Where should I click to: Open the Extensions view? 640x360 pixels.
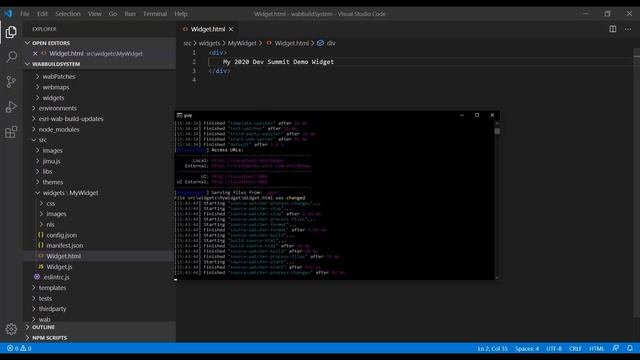(11, 132)
